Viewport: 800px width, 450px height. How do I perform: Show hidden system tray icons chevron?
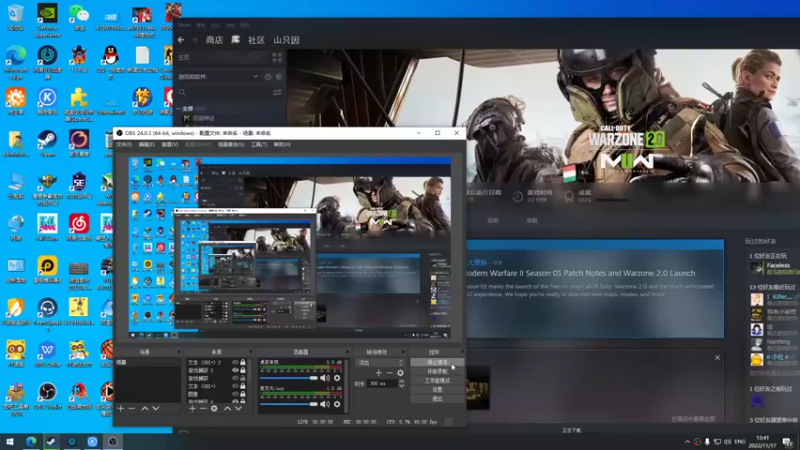coord(687,442)
